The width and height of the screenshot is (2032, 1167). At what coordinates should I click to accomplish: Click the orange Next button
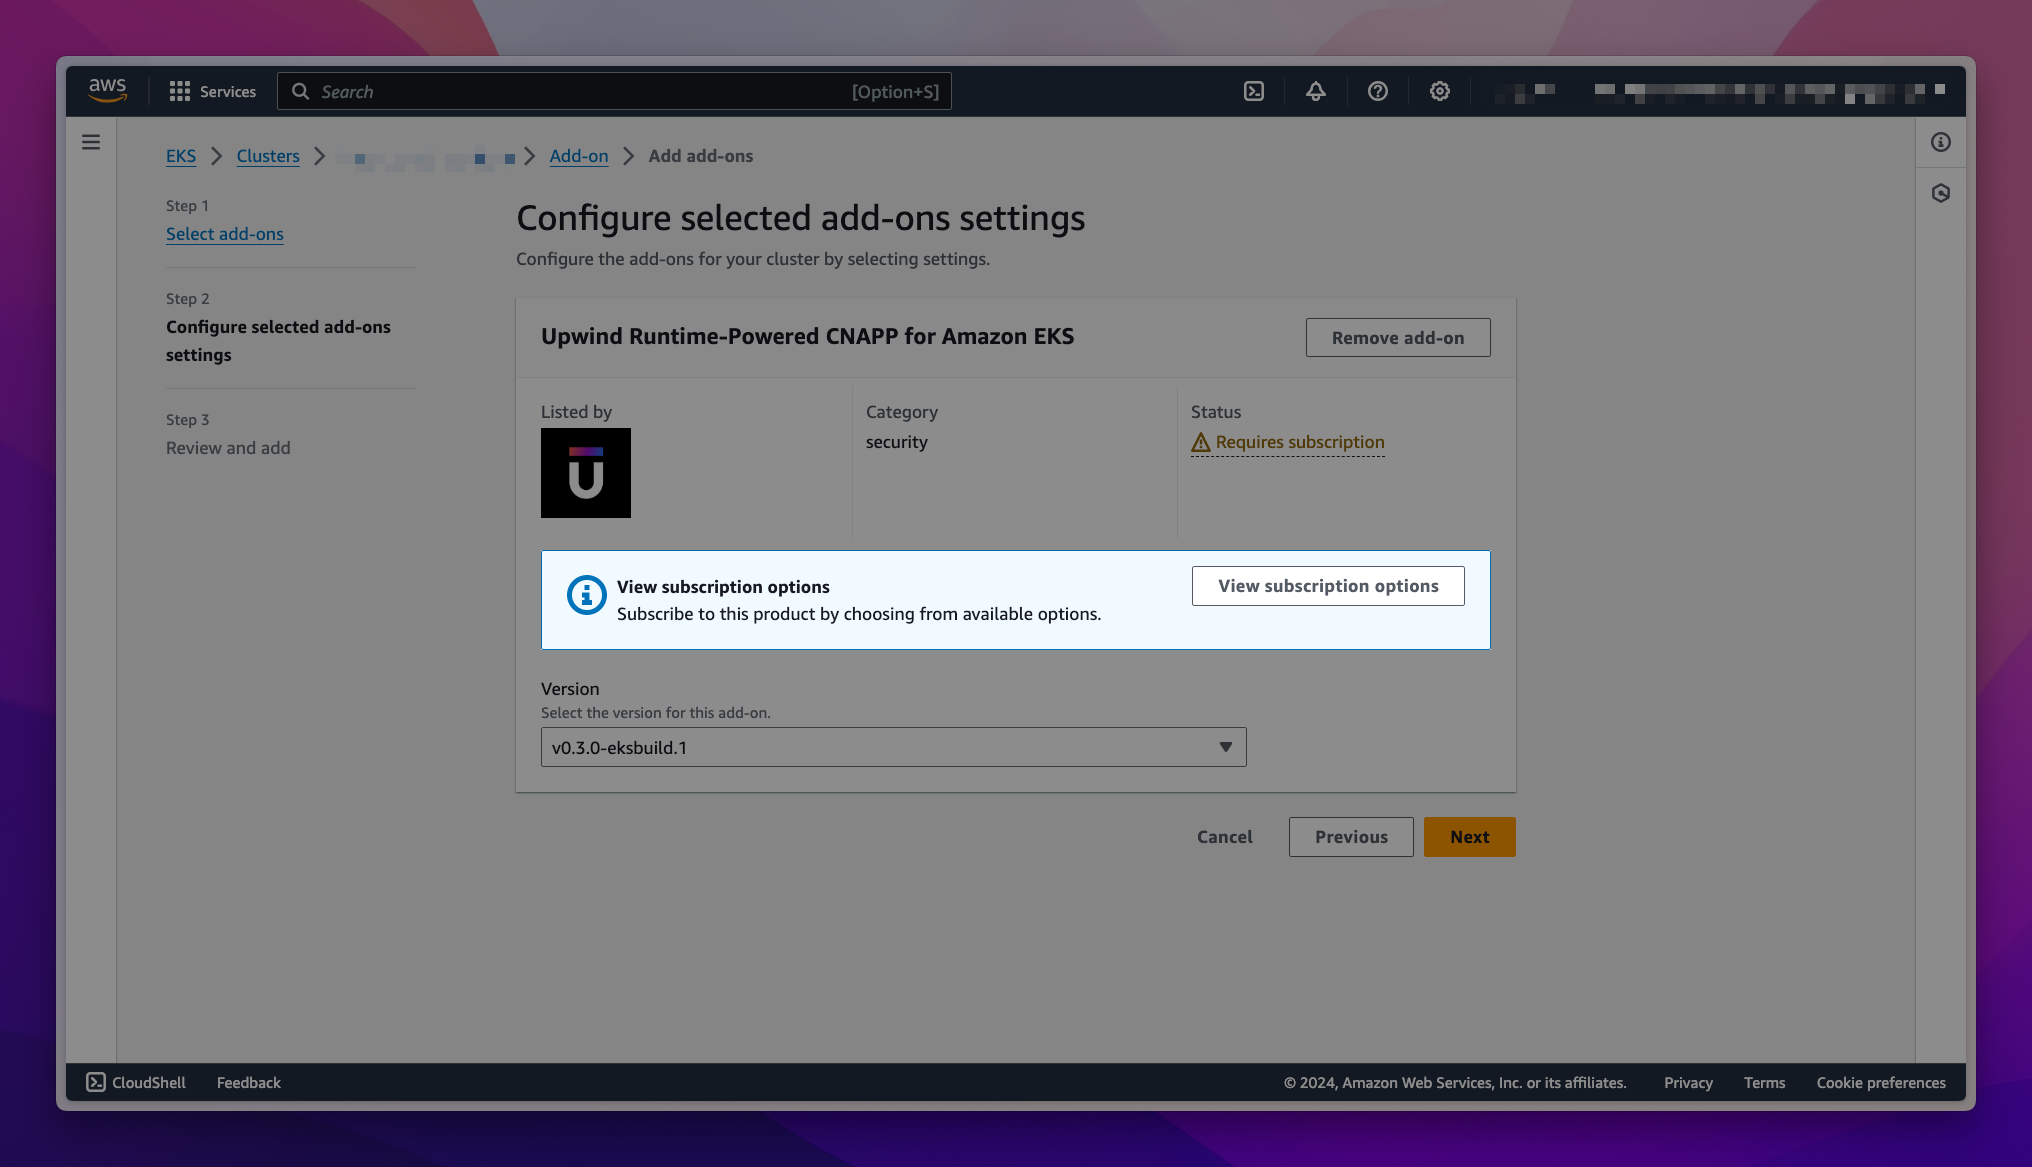[1470, 837]
